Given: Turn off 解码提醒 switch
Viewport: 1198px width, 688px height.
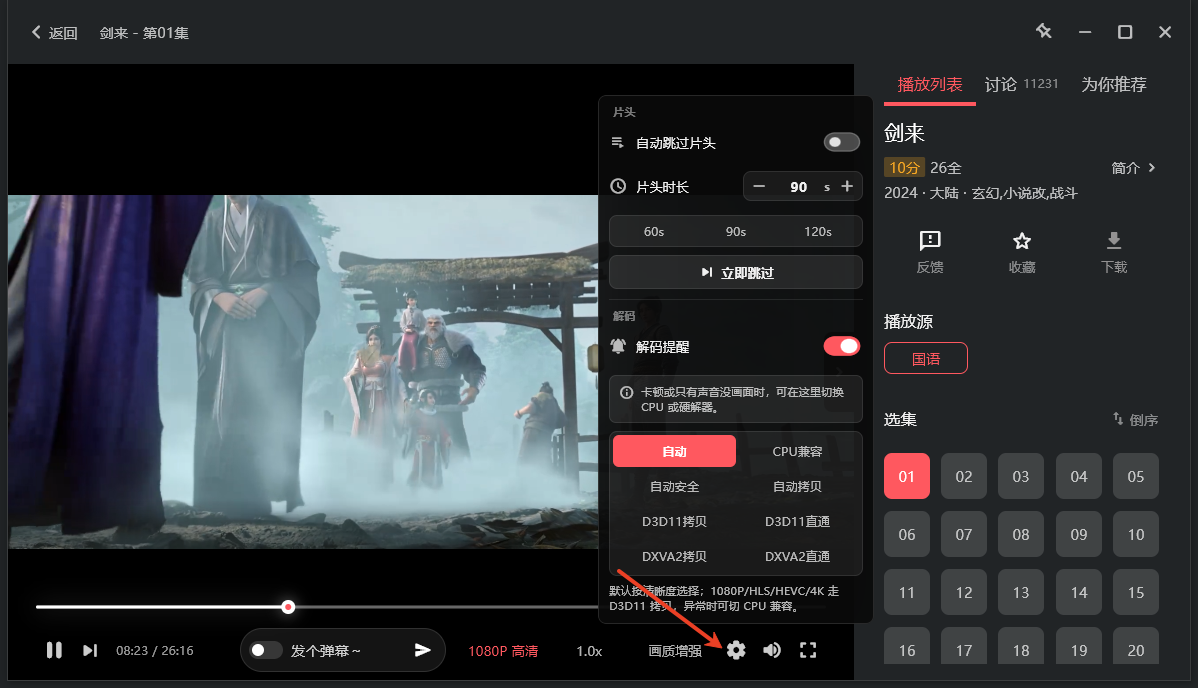Looking at the screenshot, I should tap(841, 346).
